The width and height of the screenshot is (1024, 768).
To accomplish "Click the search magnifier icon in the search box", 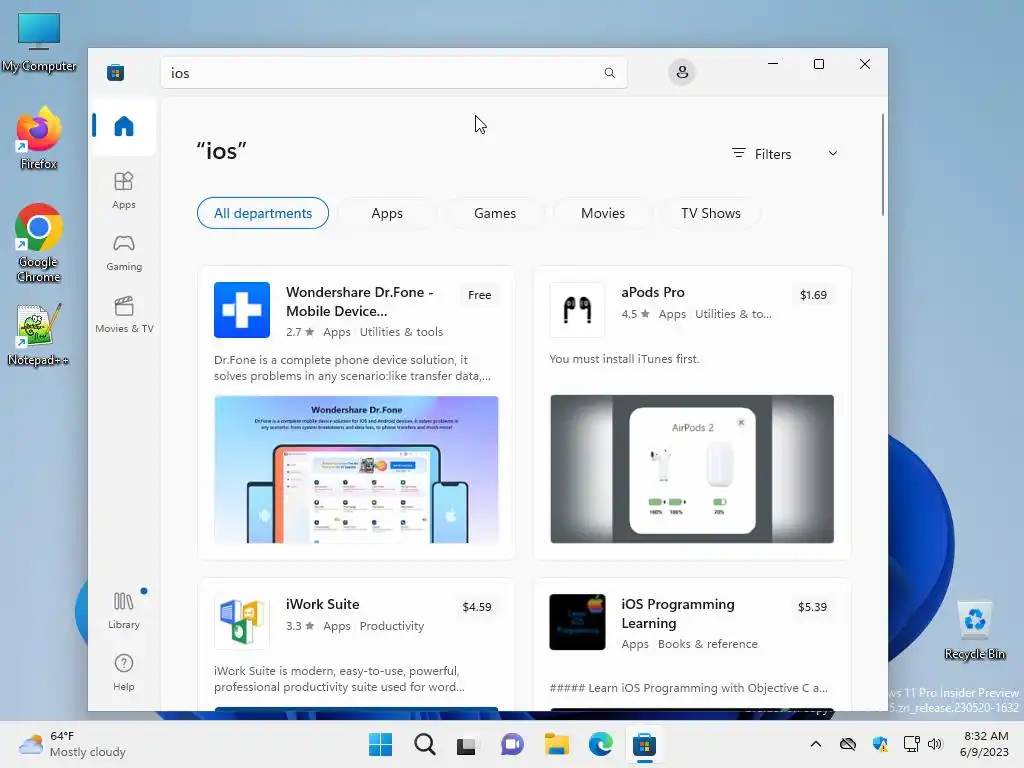I will click(609, 72).
